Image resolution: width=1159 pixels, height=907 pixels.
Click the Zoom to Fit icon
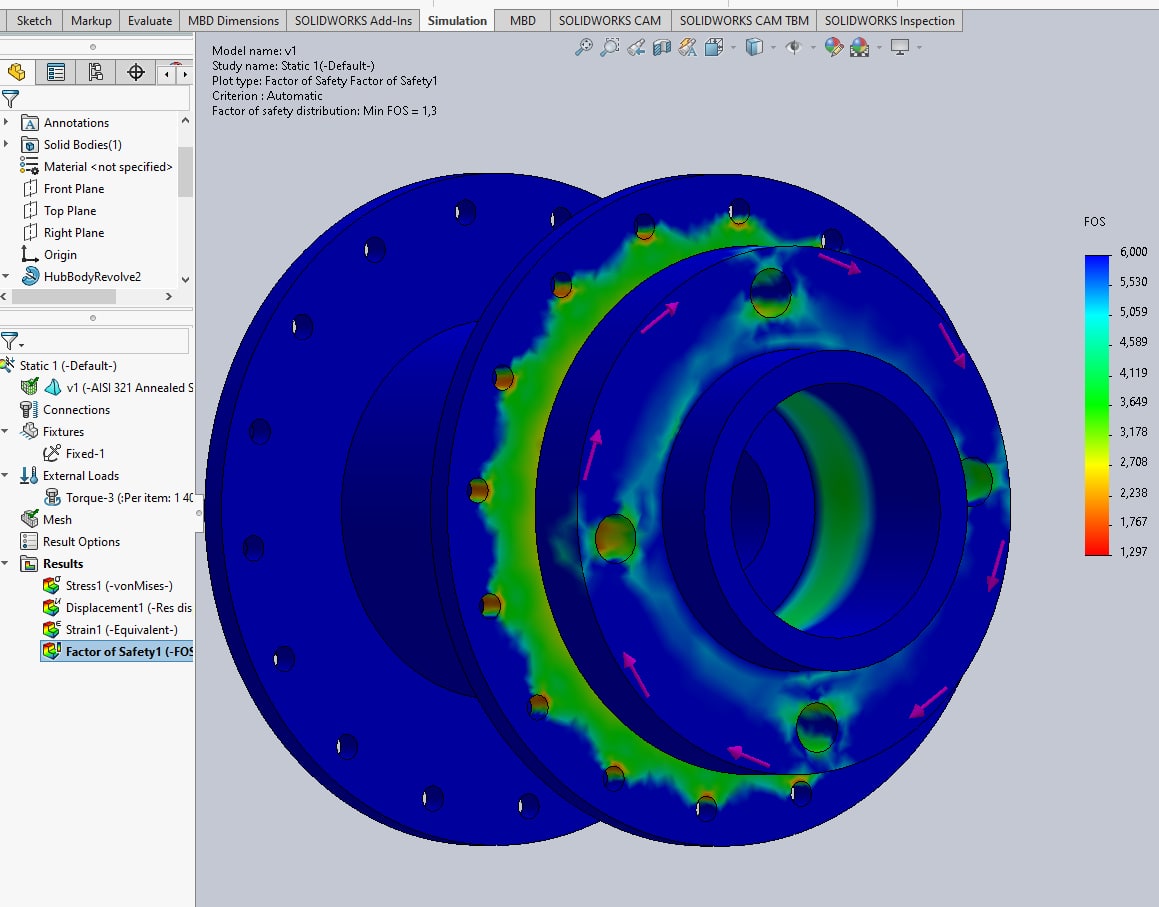tap(583, 47)
